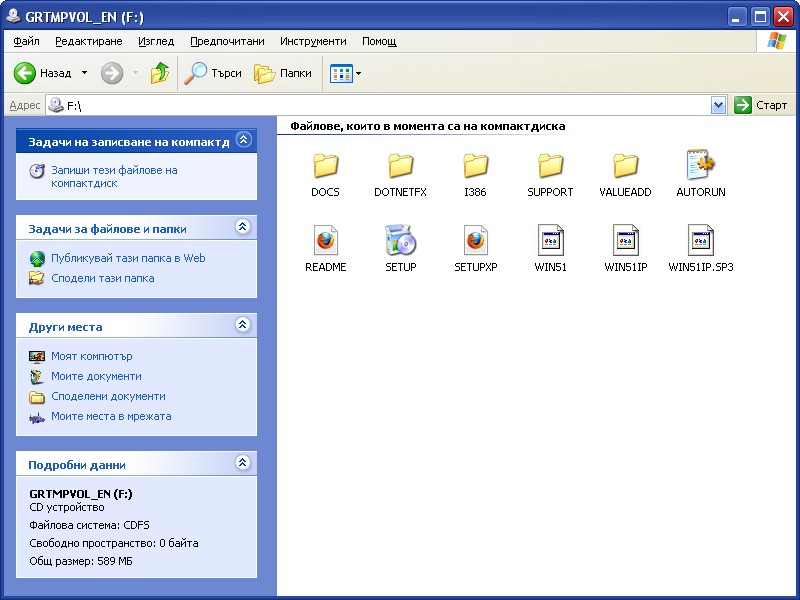Open the Редактиране menu
Screen dimensions: 800x600
point(89,41)
